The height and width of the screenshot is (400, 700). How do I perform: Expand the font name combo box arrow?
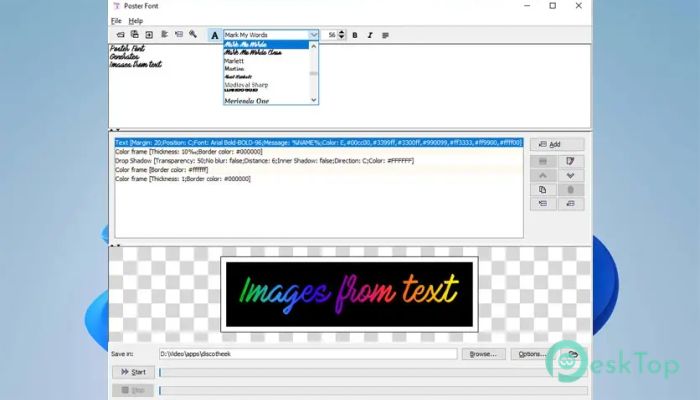[x=313, y=35]
